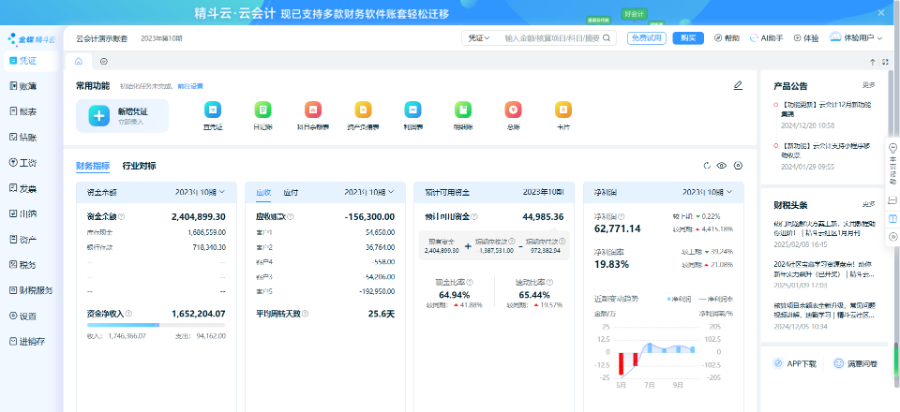Screen dimensions: 900x412
Task: Go to the home tab icon
Action: (x=79, y=61)
